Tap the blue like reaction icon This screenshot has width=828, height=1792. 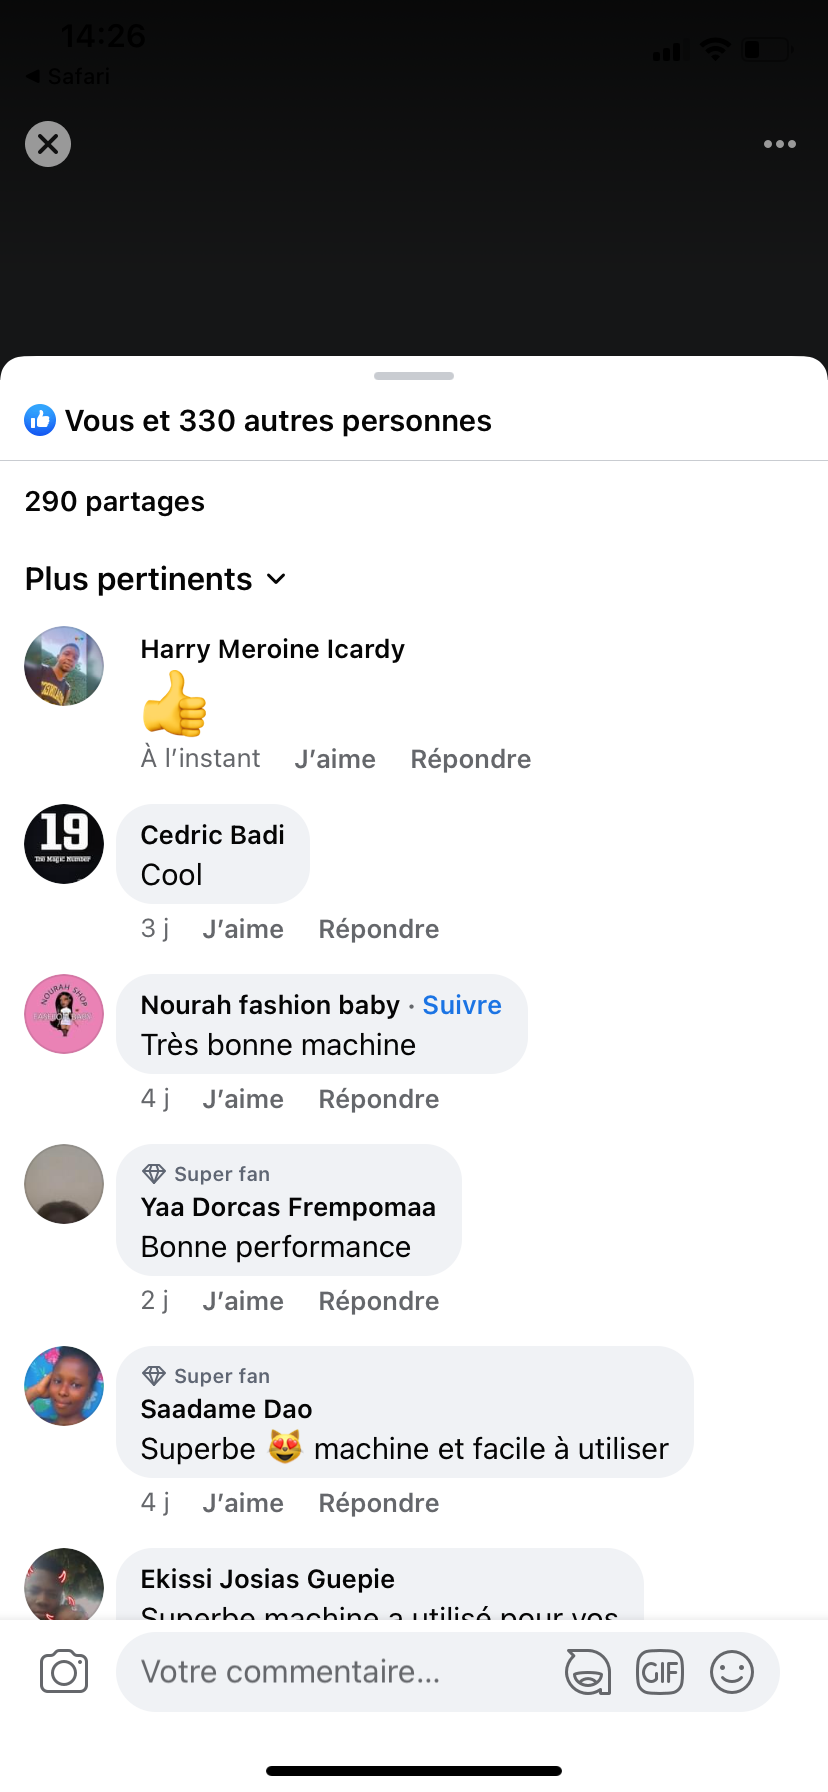click(40, 420)
